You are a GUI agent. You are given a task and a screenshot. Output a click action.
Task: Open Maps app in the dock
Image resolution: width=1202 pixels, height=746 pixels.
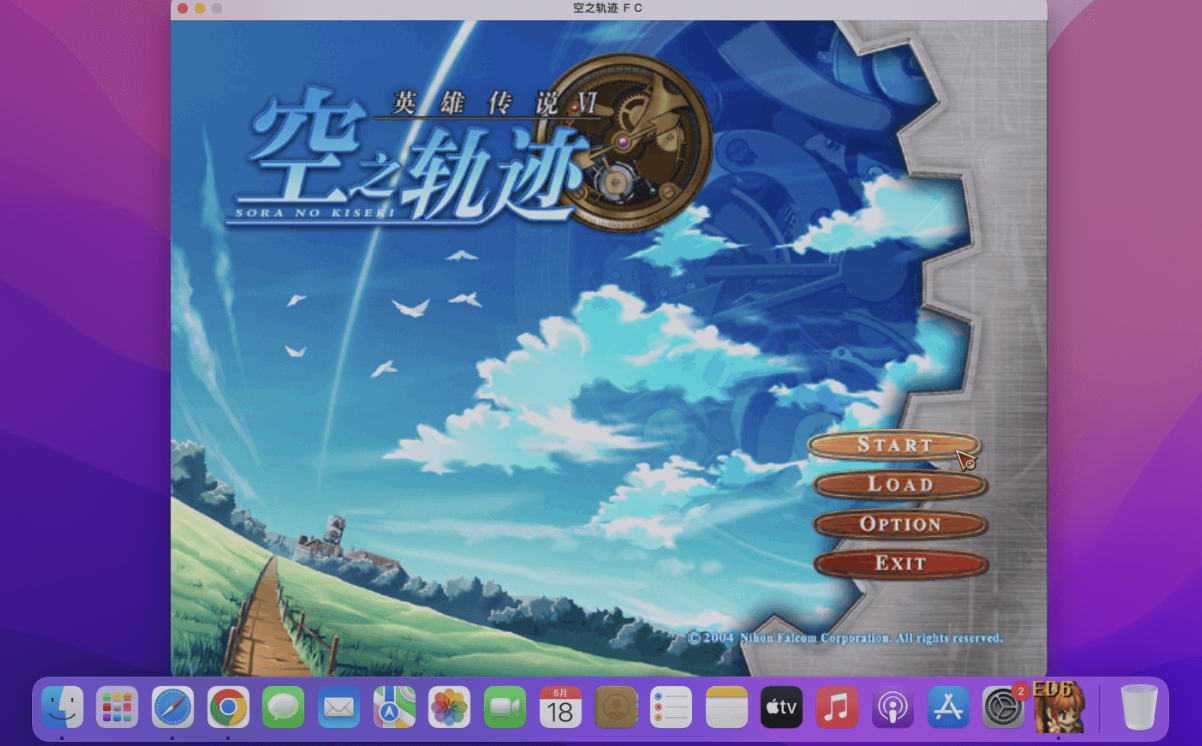tap(394, 708)
